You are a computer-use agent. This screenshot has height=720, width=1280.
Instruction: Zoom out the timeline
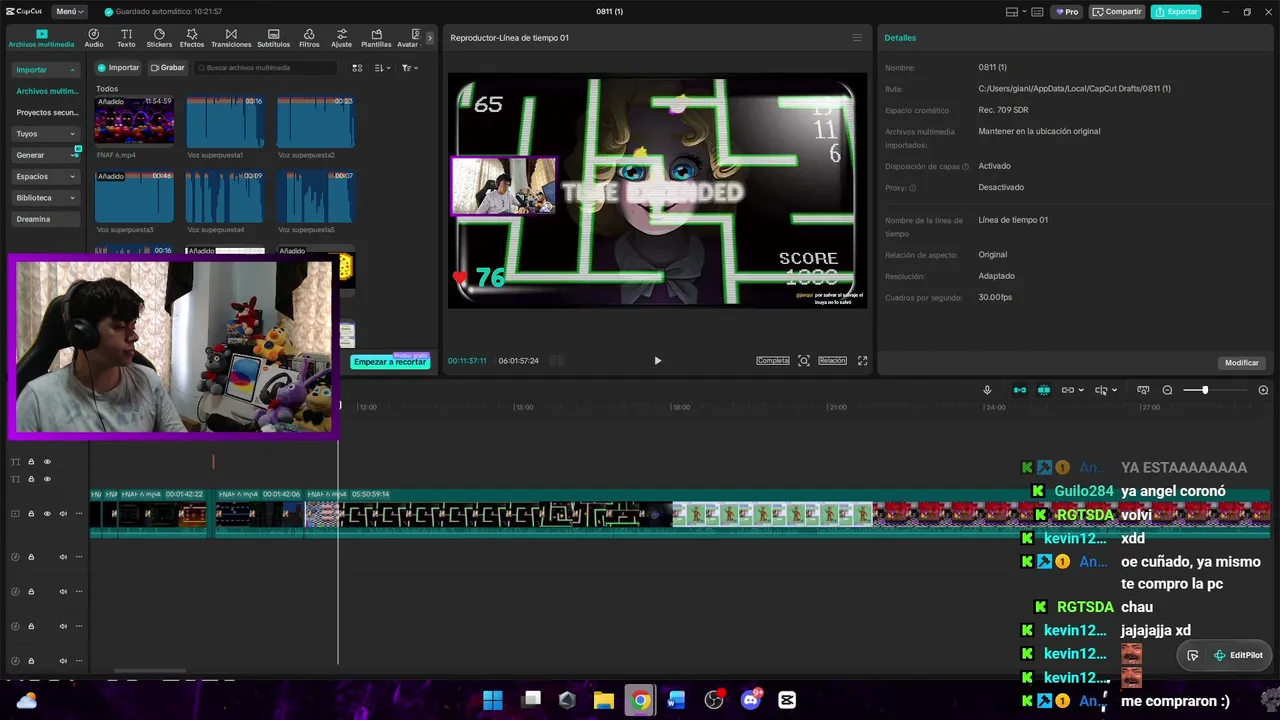(1167, 390)
